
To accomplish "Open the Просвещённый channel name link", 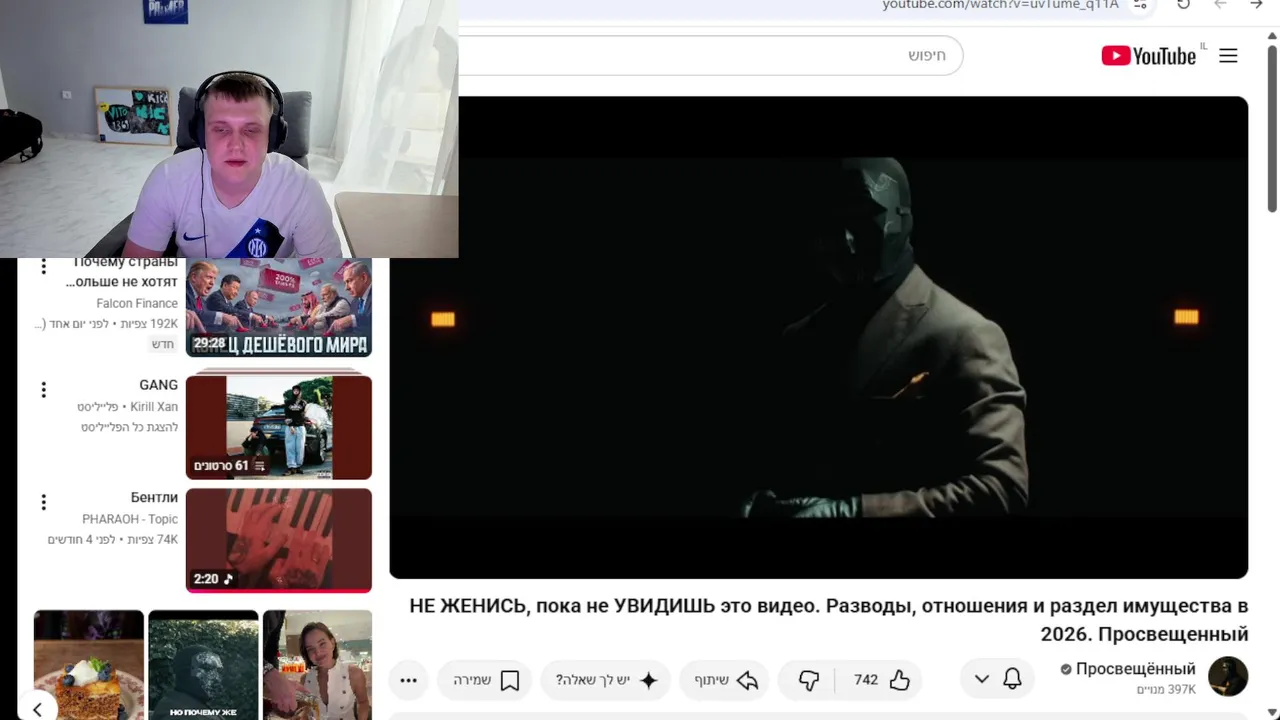I will (x=1135, y=669).
